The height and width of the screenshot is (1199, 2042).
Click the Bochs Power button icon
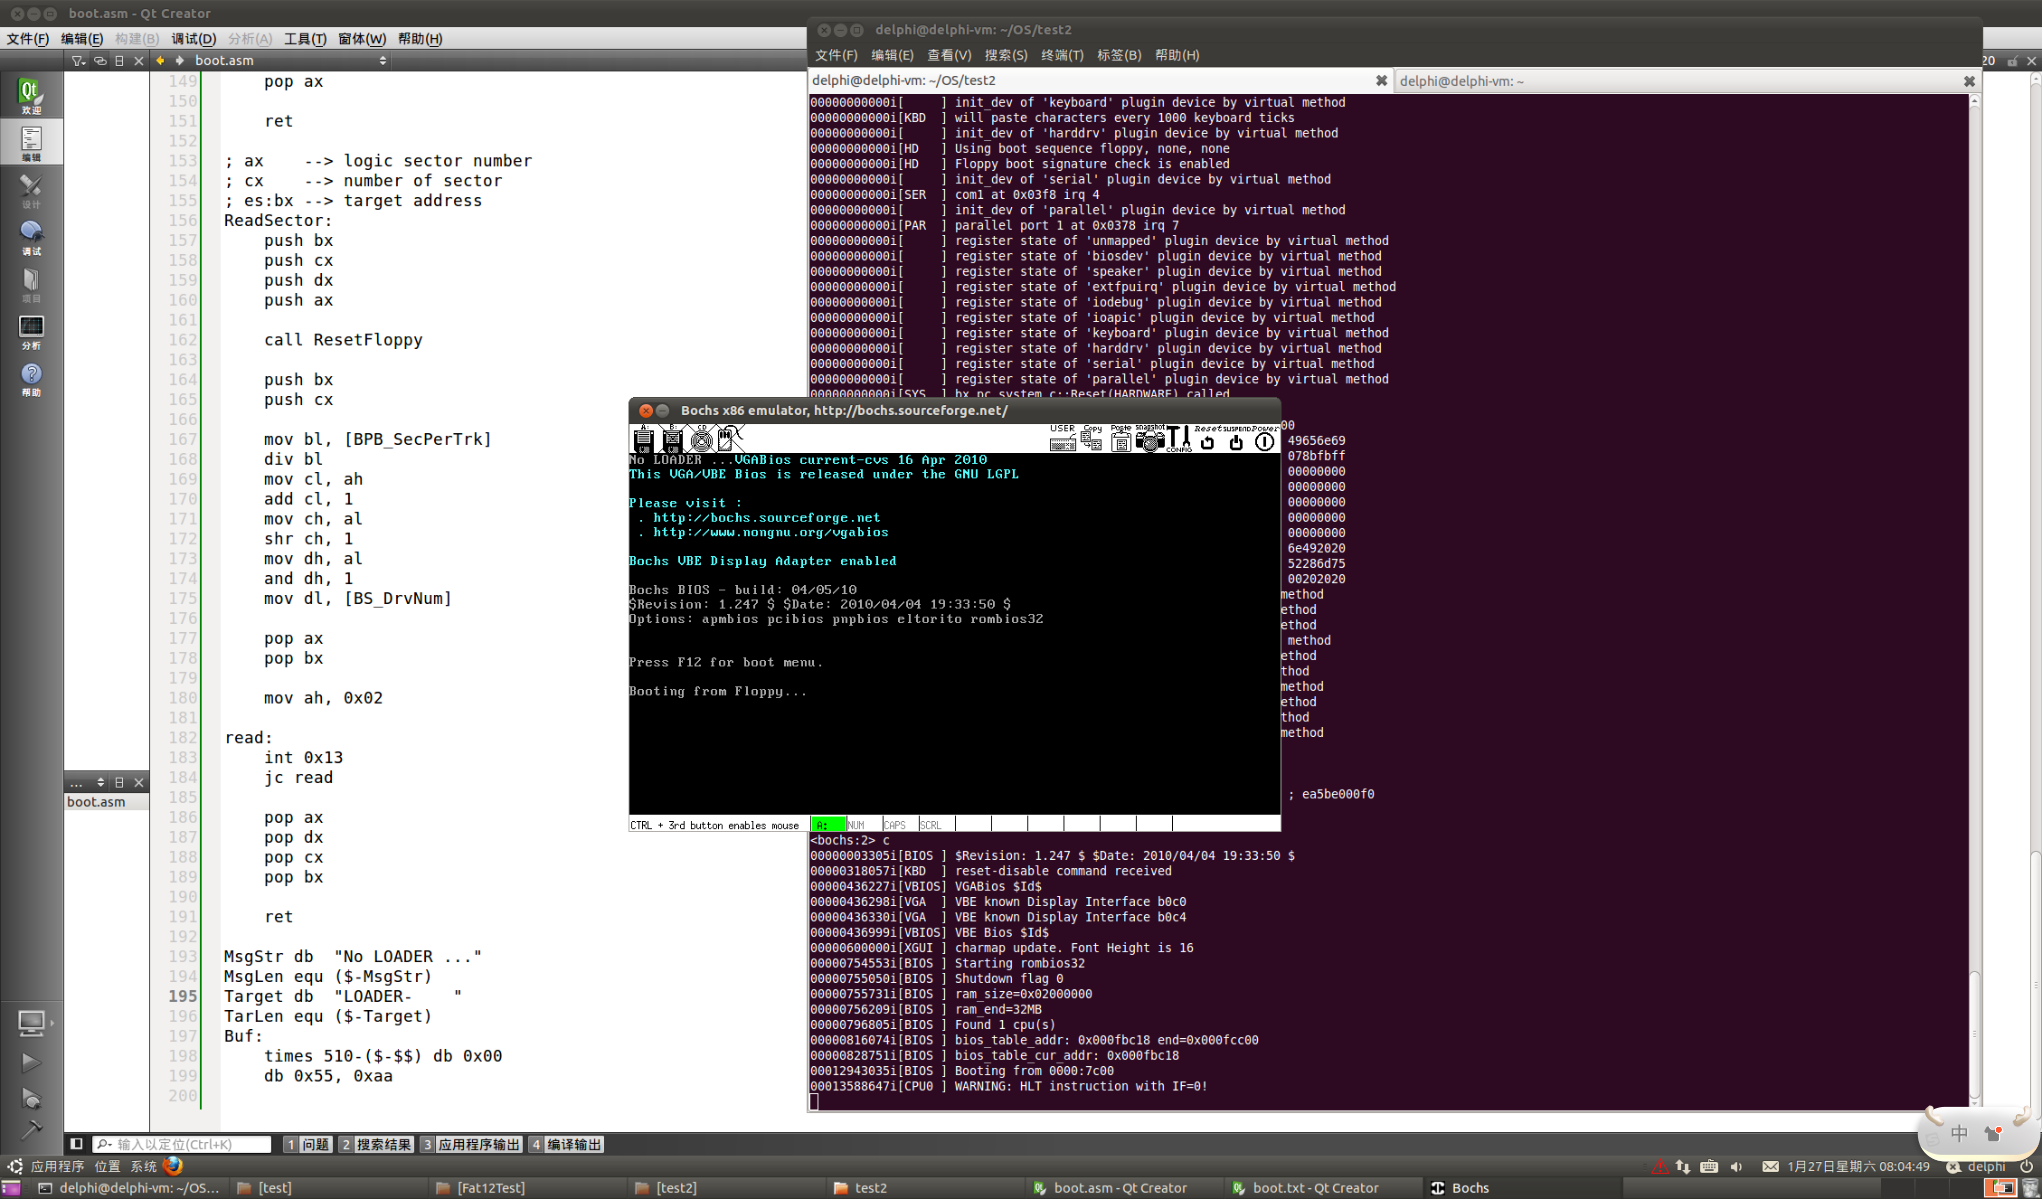pos(1264,441)
